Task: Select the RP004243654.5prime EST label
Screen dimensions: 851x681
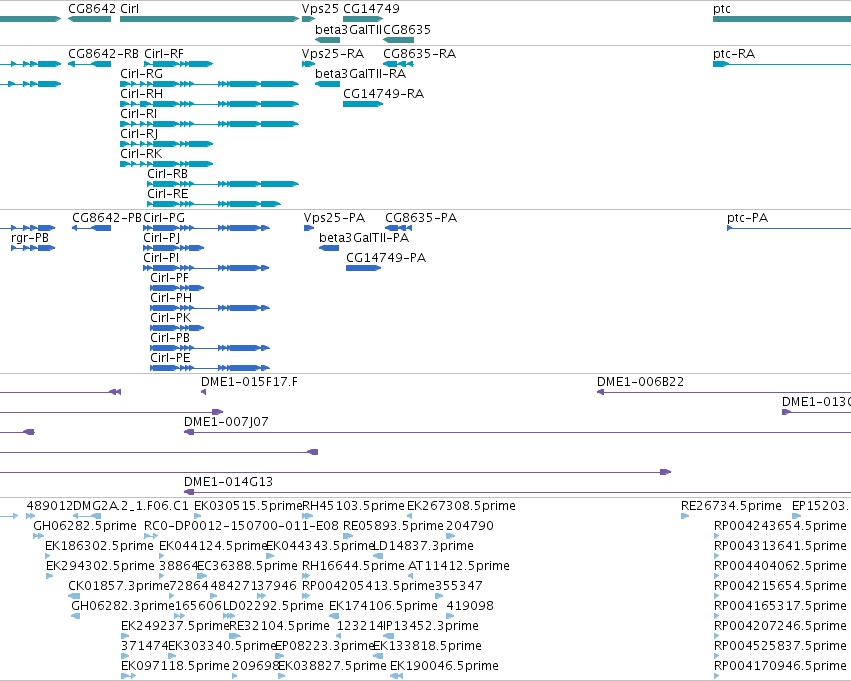Action: 780,526
